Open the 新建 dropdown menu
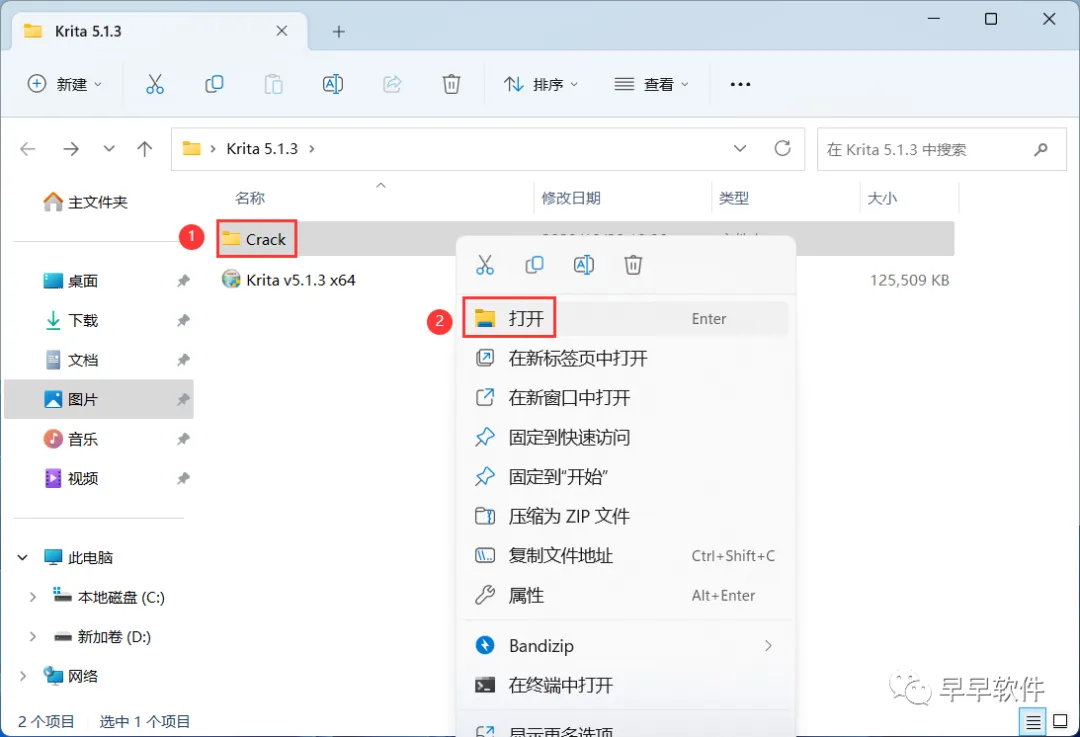This screenshot has height=737, width=1080. click(x=65, y=84)
